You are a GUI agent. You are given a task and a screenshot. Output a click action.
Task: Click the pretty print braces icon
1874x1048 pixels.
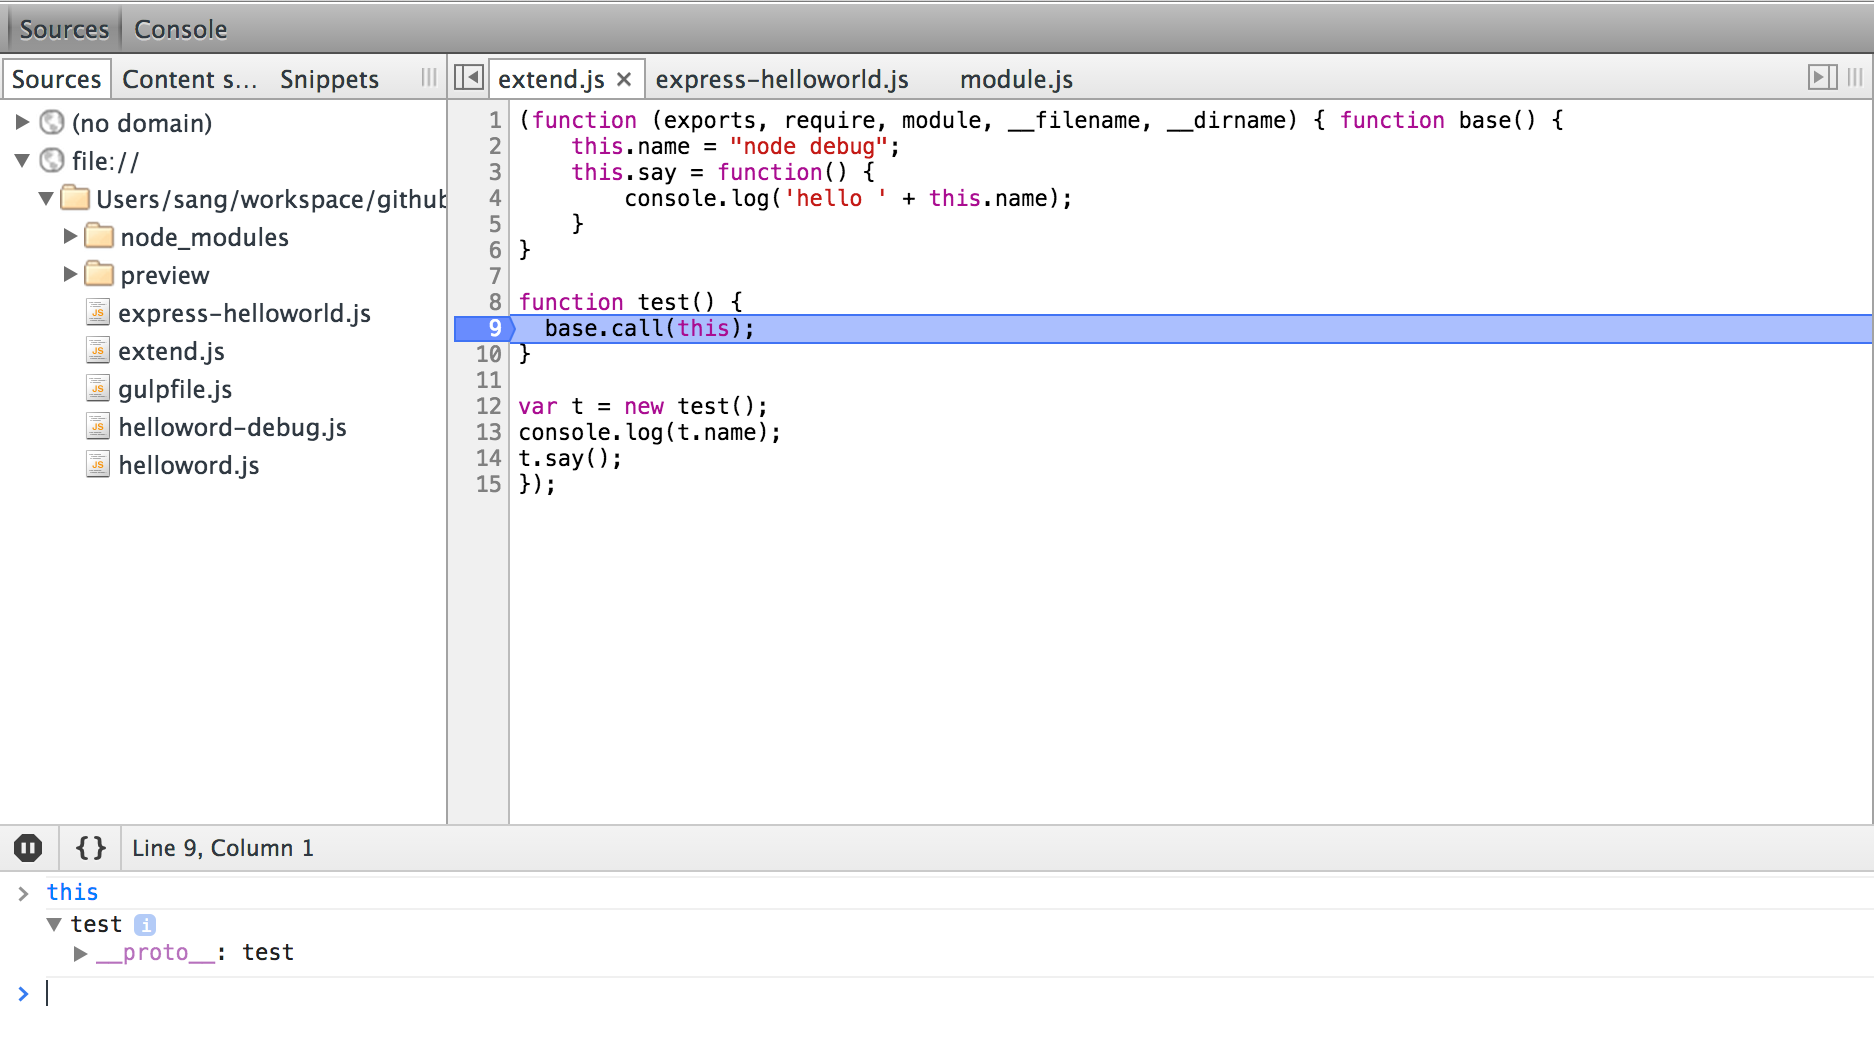pyautogui.click(x=90, y=848)
